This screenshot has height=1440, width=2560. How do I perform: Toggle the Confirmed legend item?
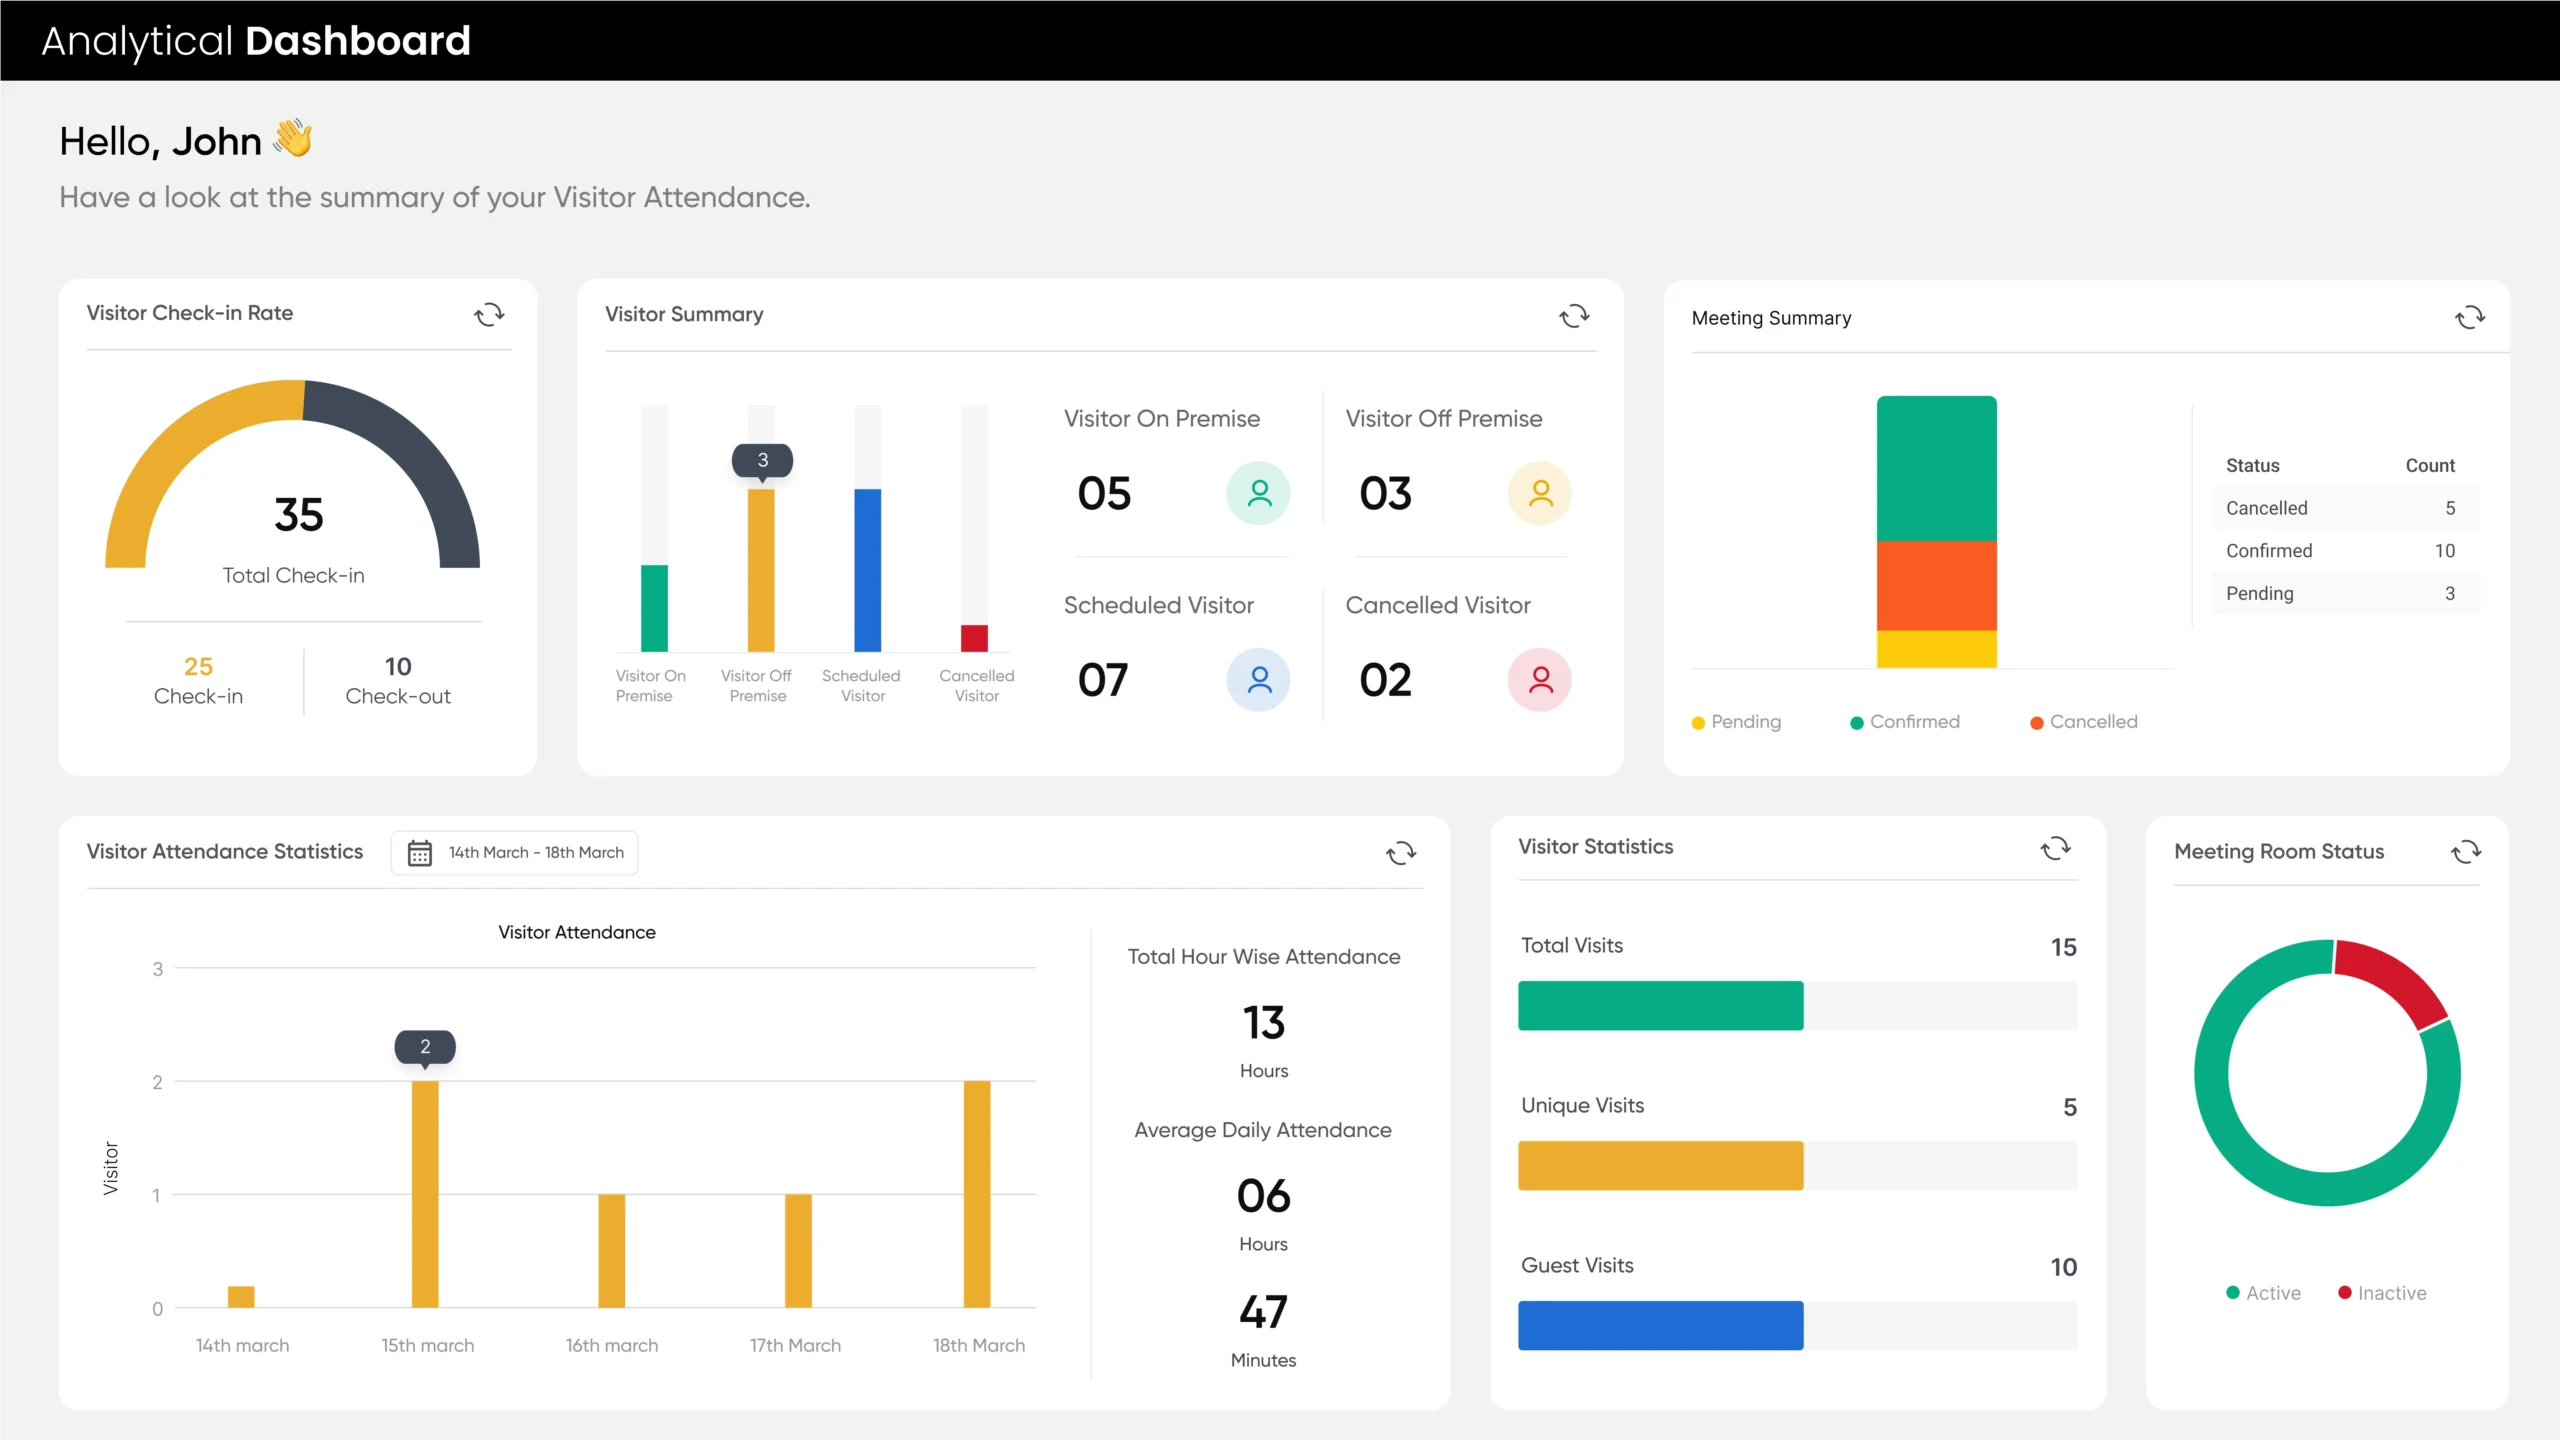coord(1905,722)
